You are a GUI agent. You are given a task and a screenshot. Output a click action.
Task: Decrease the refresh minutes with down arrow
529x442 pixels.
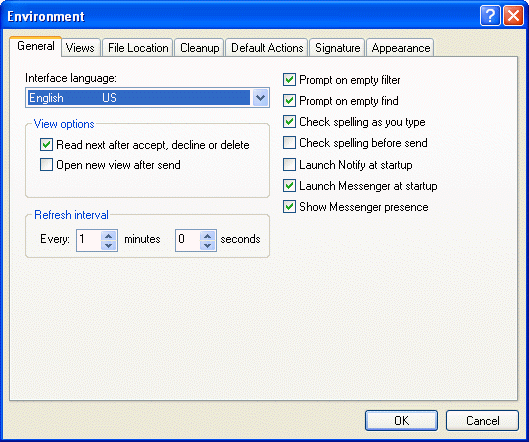pos(109,245)
